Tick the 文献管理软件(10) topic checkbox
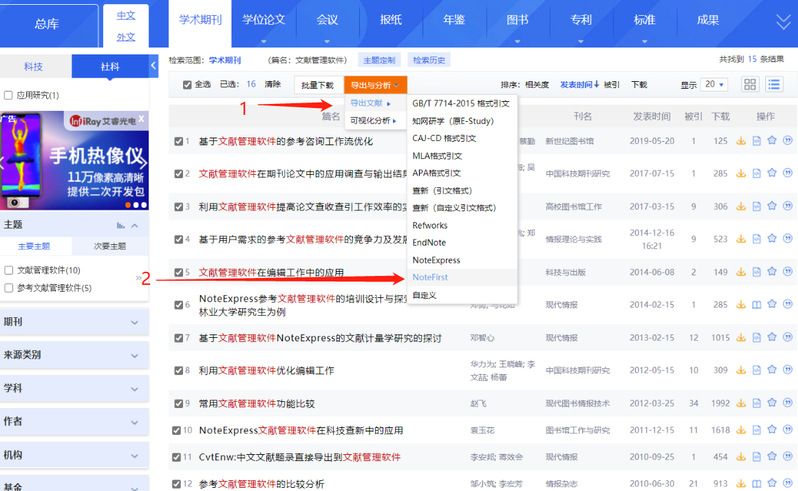The image size is (798, 491). click(9, 270)
